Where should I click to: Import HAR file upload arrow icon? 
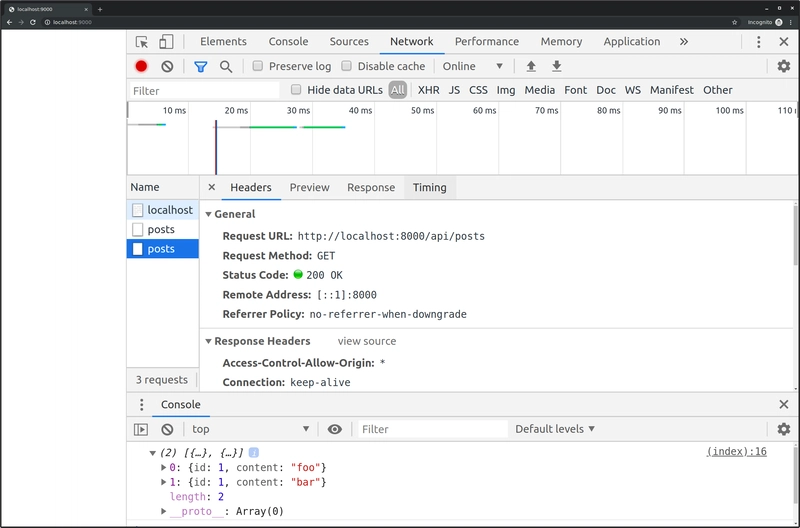531,66
